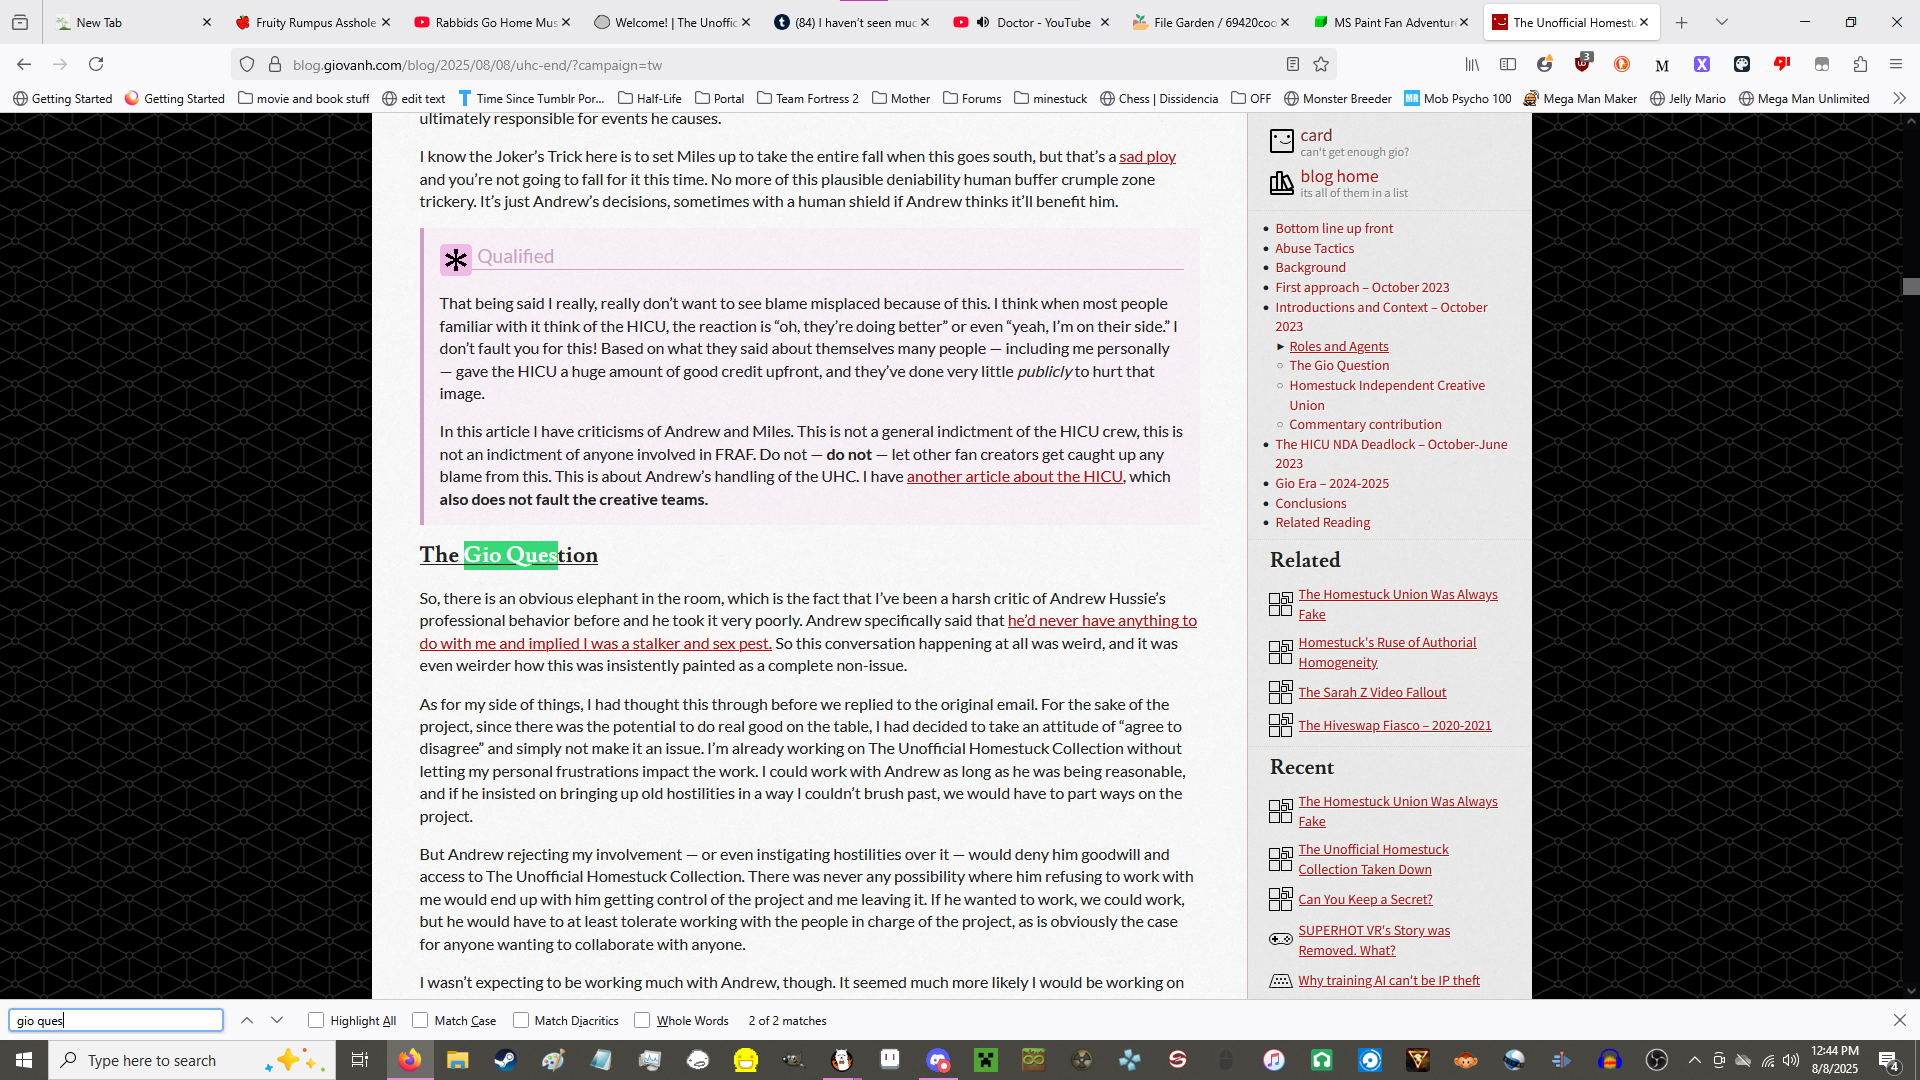Open a new browser tab

tap(1682, 22)
